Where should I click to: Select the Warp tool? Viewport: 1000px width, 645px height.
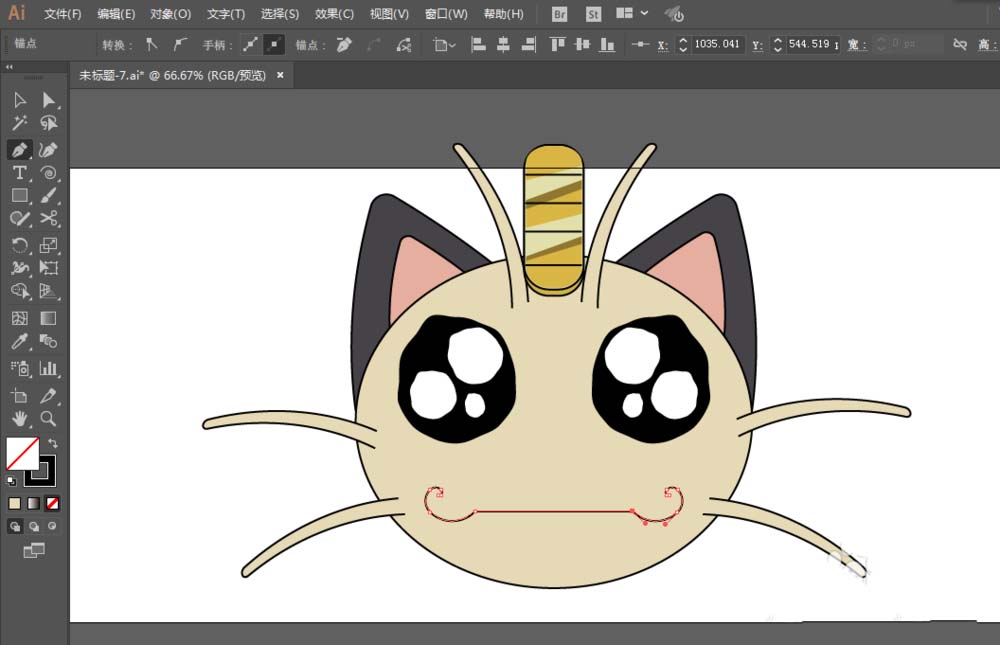pyautogui.click(x=20, y=268)
